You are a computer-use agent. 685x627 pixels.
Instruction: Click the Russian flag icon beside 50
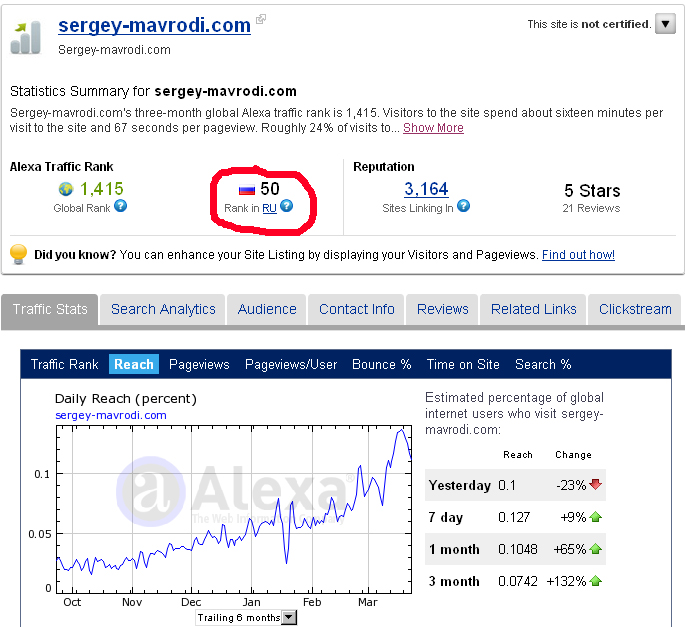(x=246, y=189)
